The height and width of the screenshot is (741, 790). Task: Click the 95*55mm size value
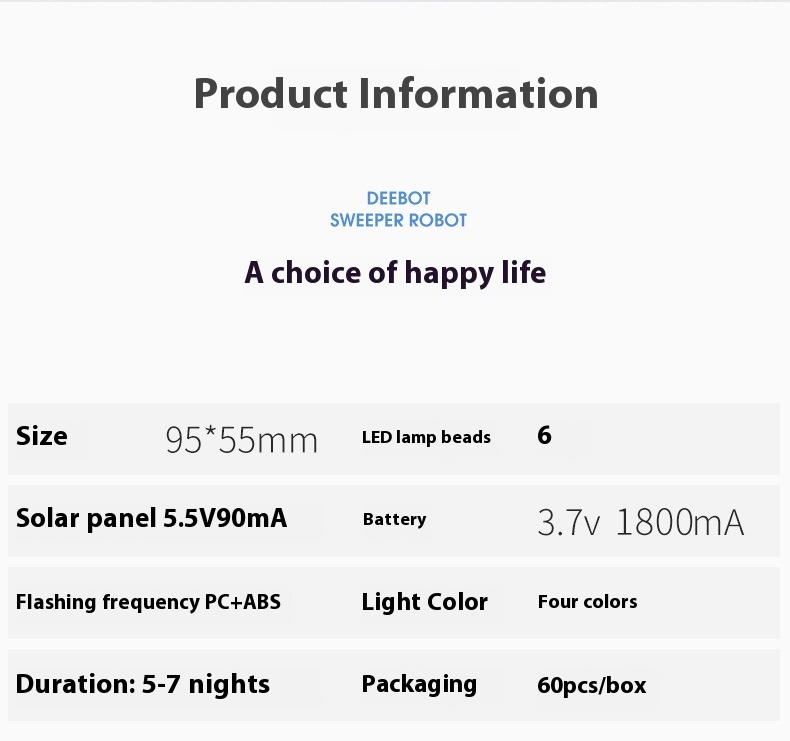pos(241,440)
